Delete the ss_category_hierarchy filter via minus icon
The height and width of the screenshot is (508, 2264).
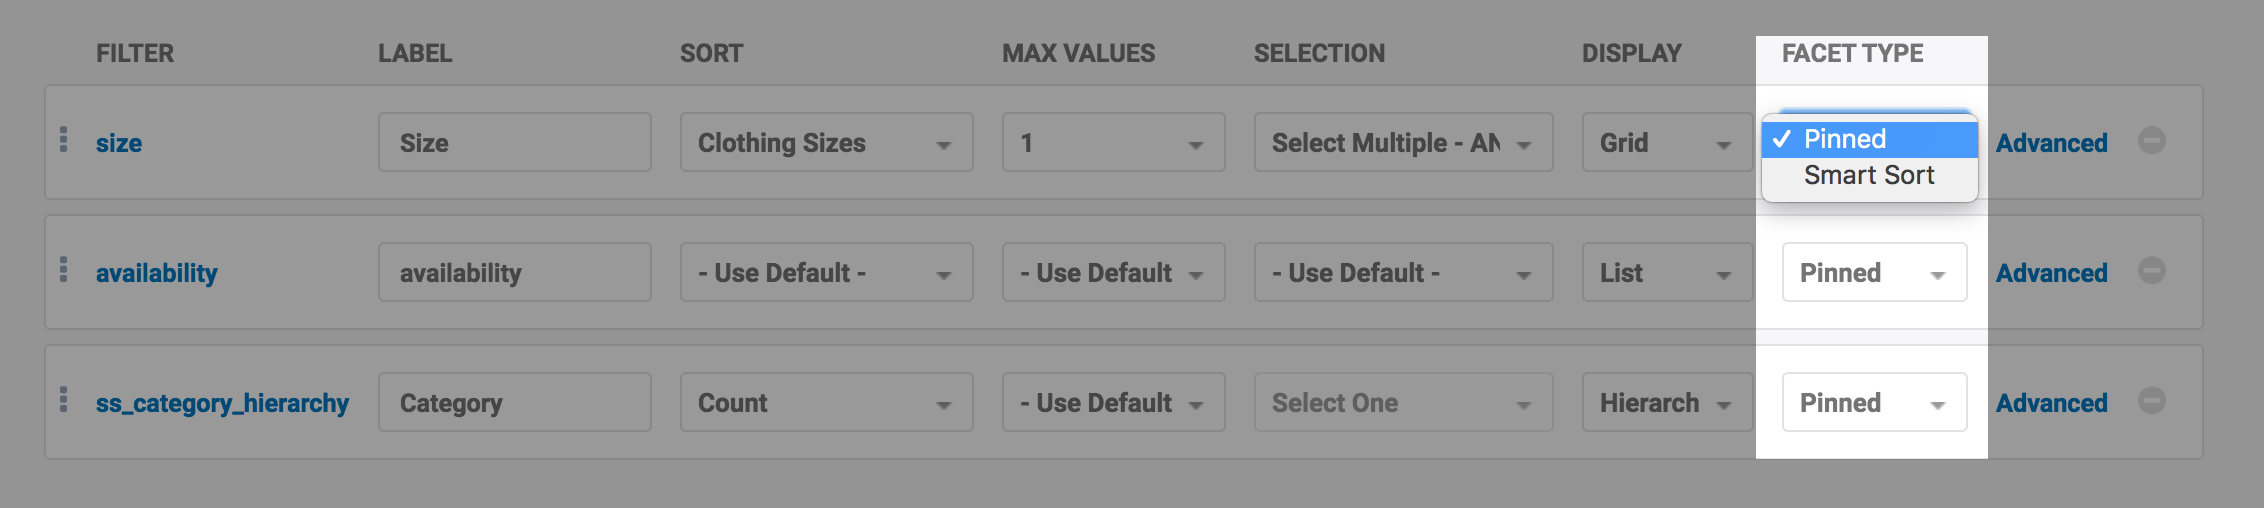click(2152, 401)
